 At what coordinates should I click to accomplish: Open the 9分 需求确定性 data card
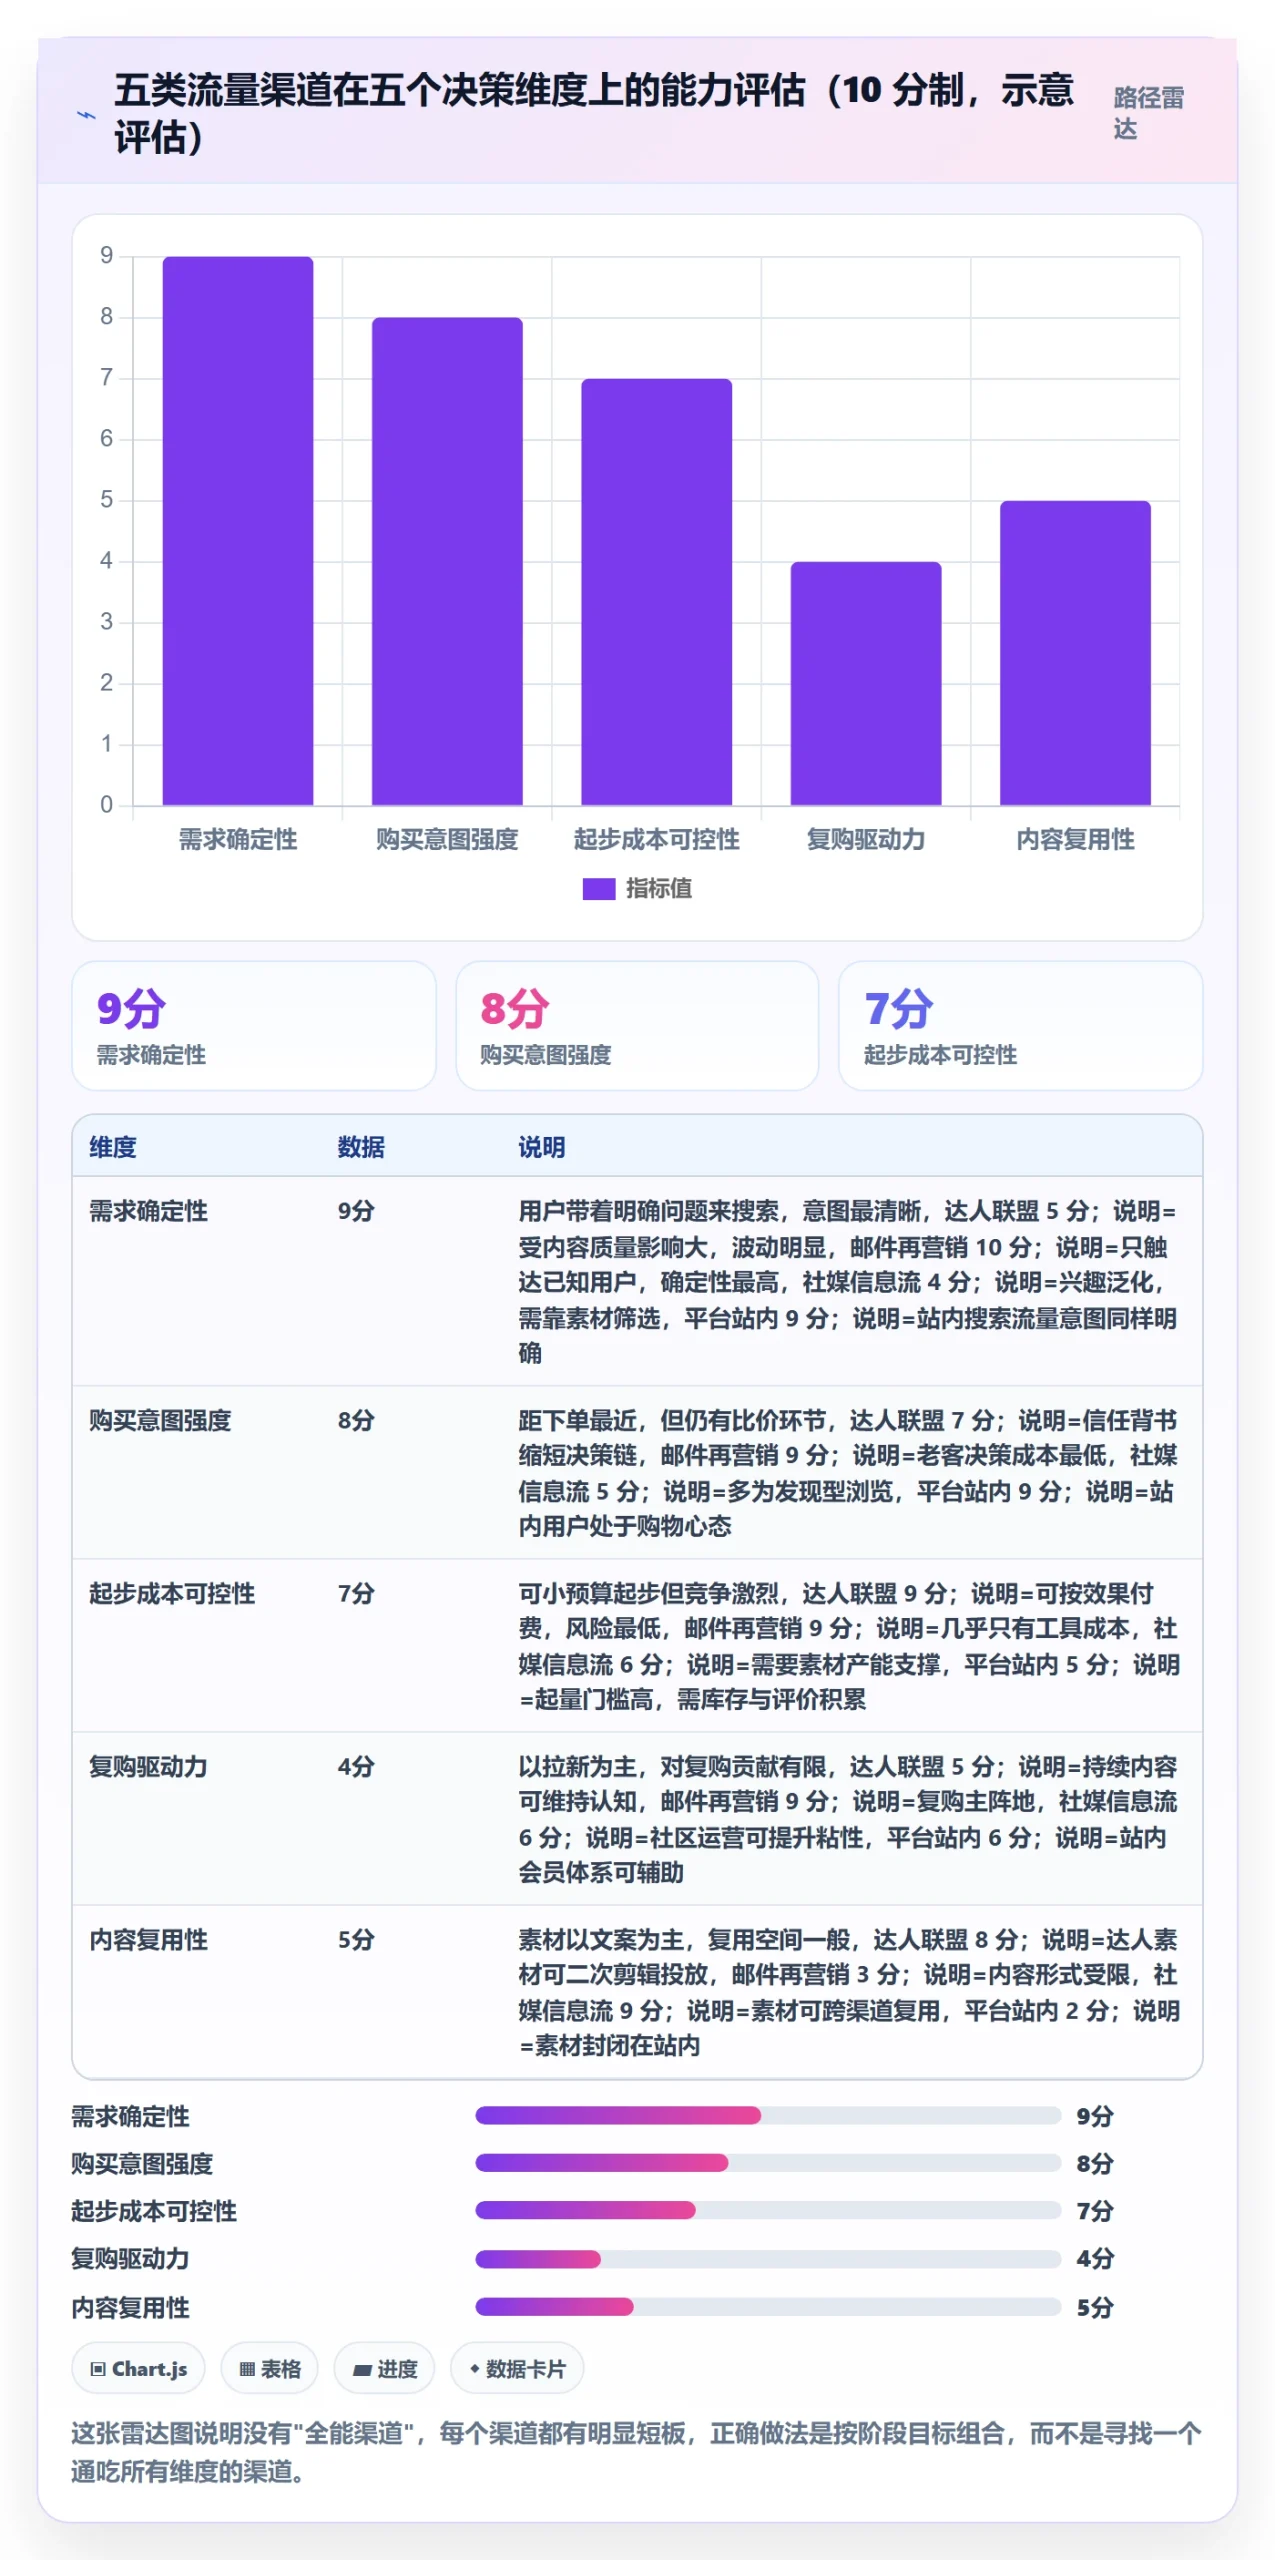[254, 1026]
